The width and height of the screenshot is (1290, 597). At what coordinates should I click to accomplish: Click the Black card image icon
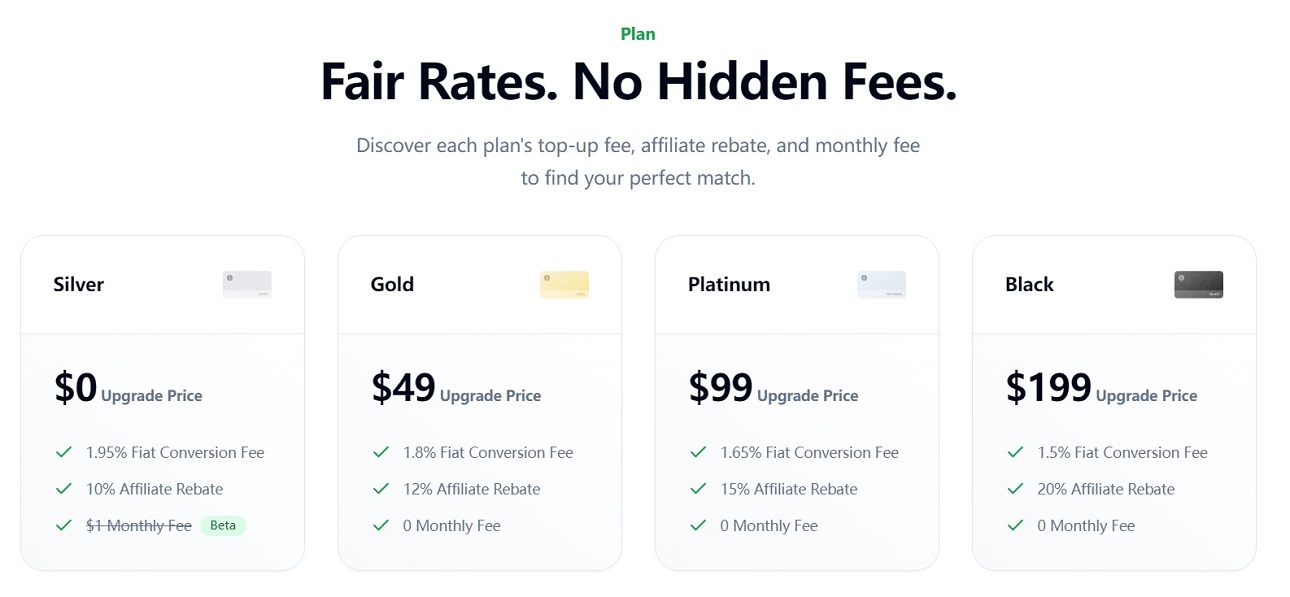click(x=1198, y=284)
